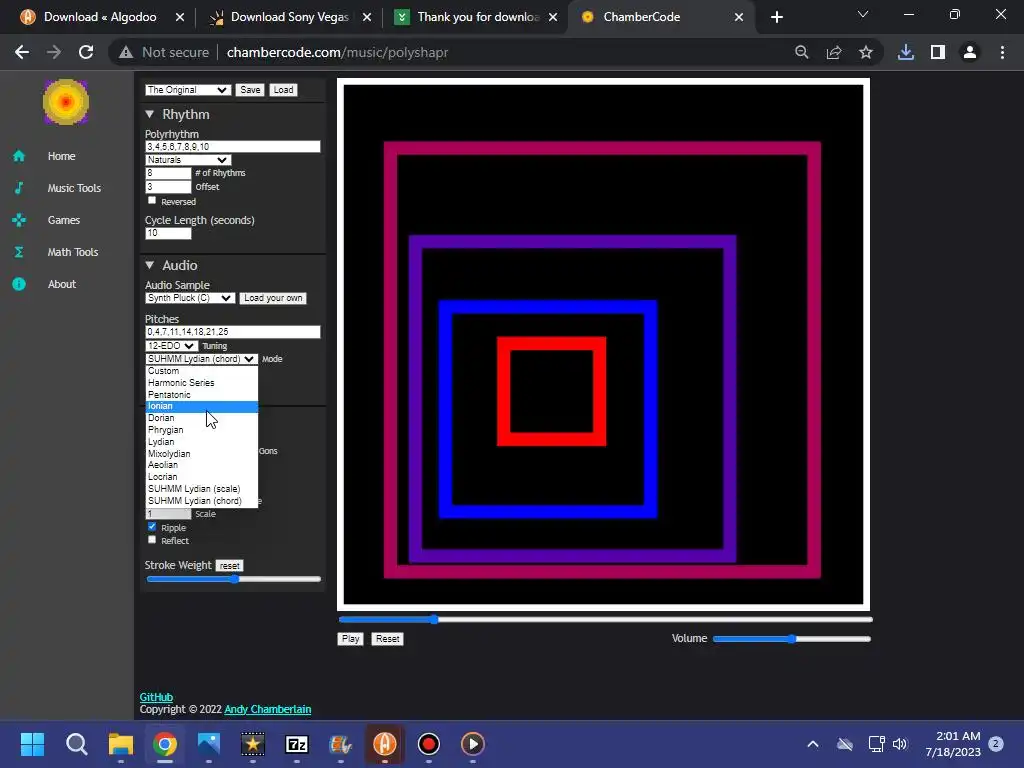The width and height of the screenshot is (1024, 768).
Task: Open Chrome downloads icon
Action: point(906,52)
